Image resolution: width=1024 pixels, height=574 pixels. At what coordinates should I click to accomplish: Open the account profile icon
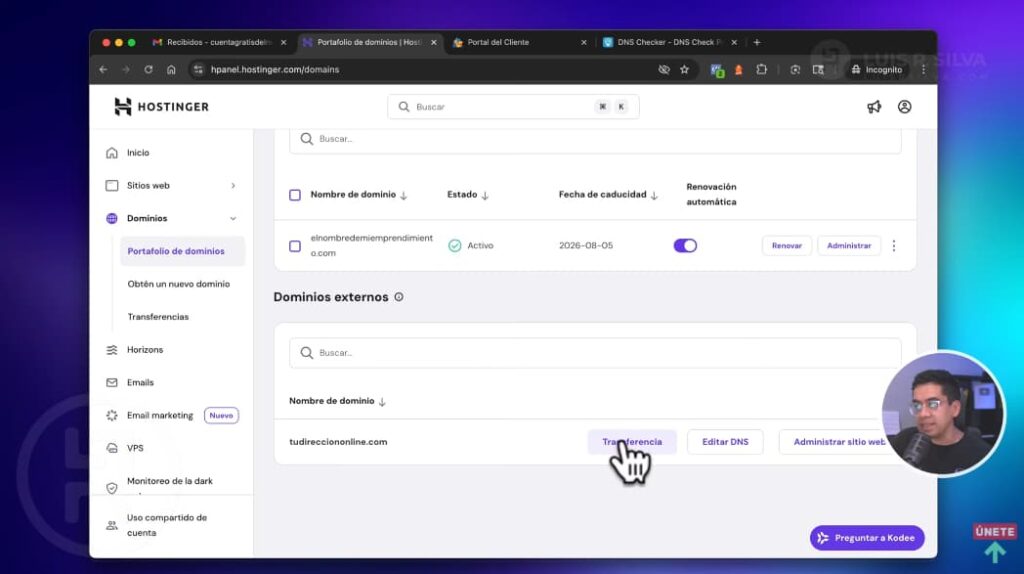tap(904, 106)
